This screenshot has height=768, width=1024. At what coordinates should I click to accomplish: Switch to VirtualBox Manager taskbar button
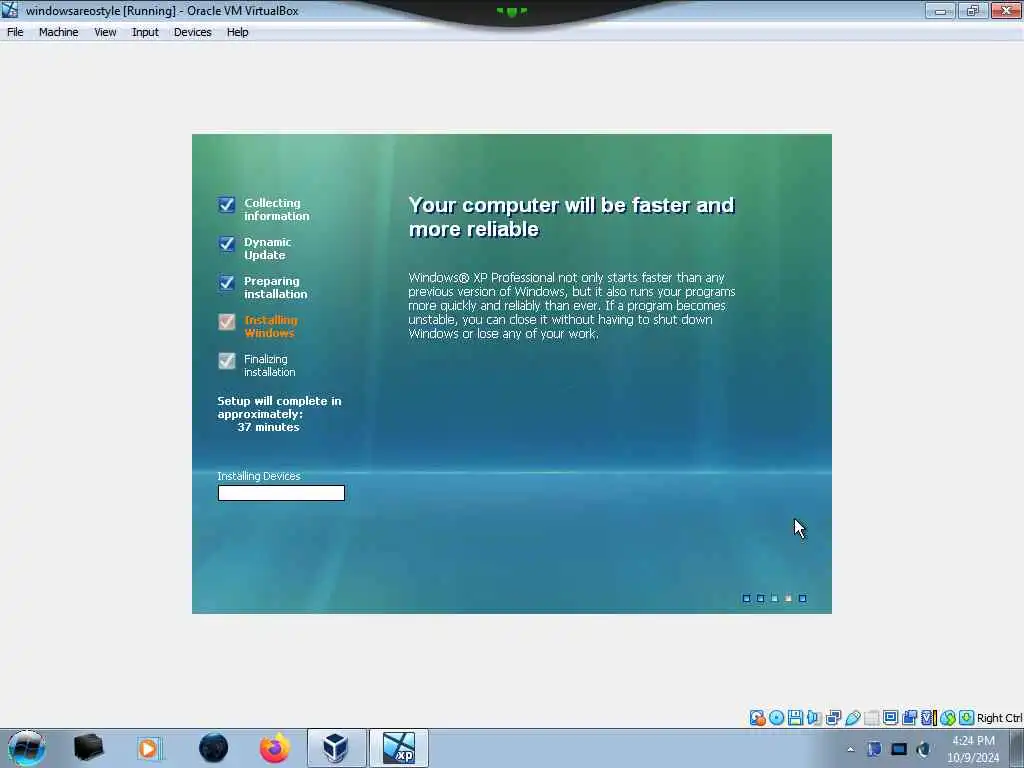tap(336, 748)
